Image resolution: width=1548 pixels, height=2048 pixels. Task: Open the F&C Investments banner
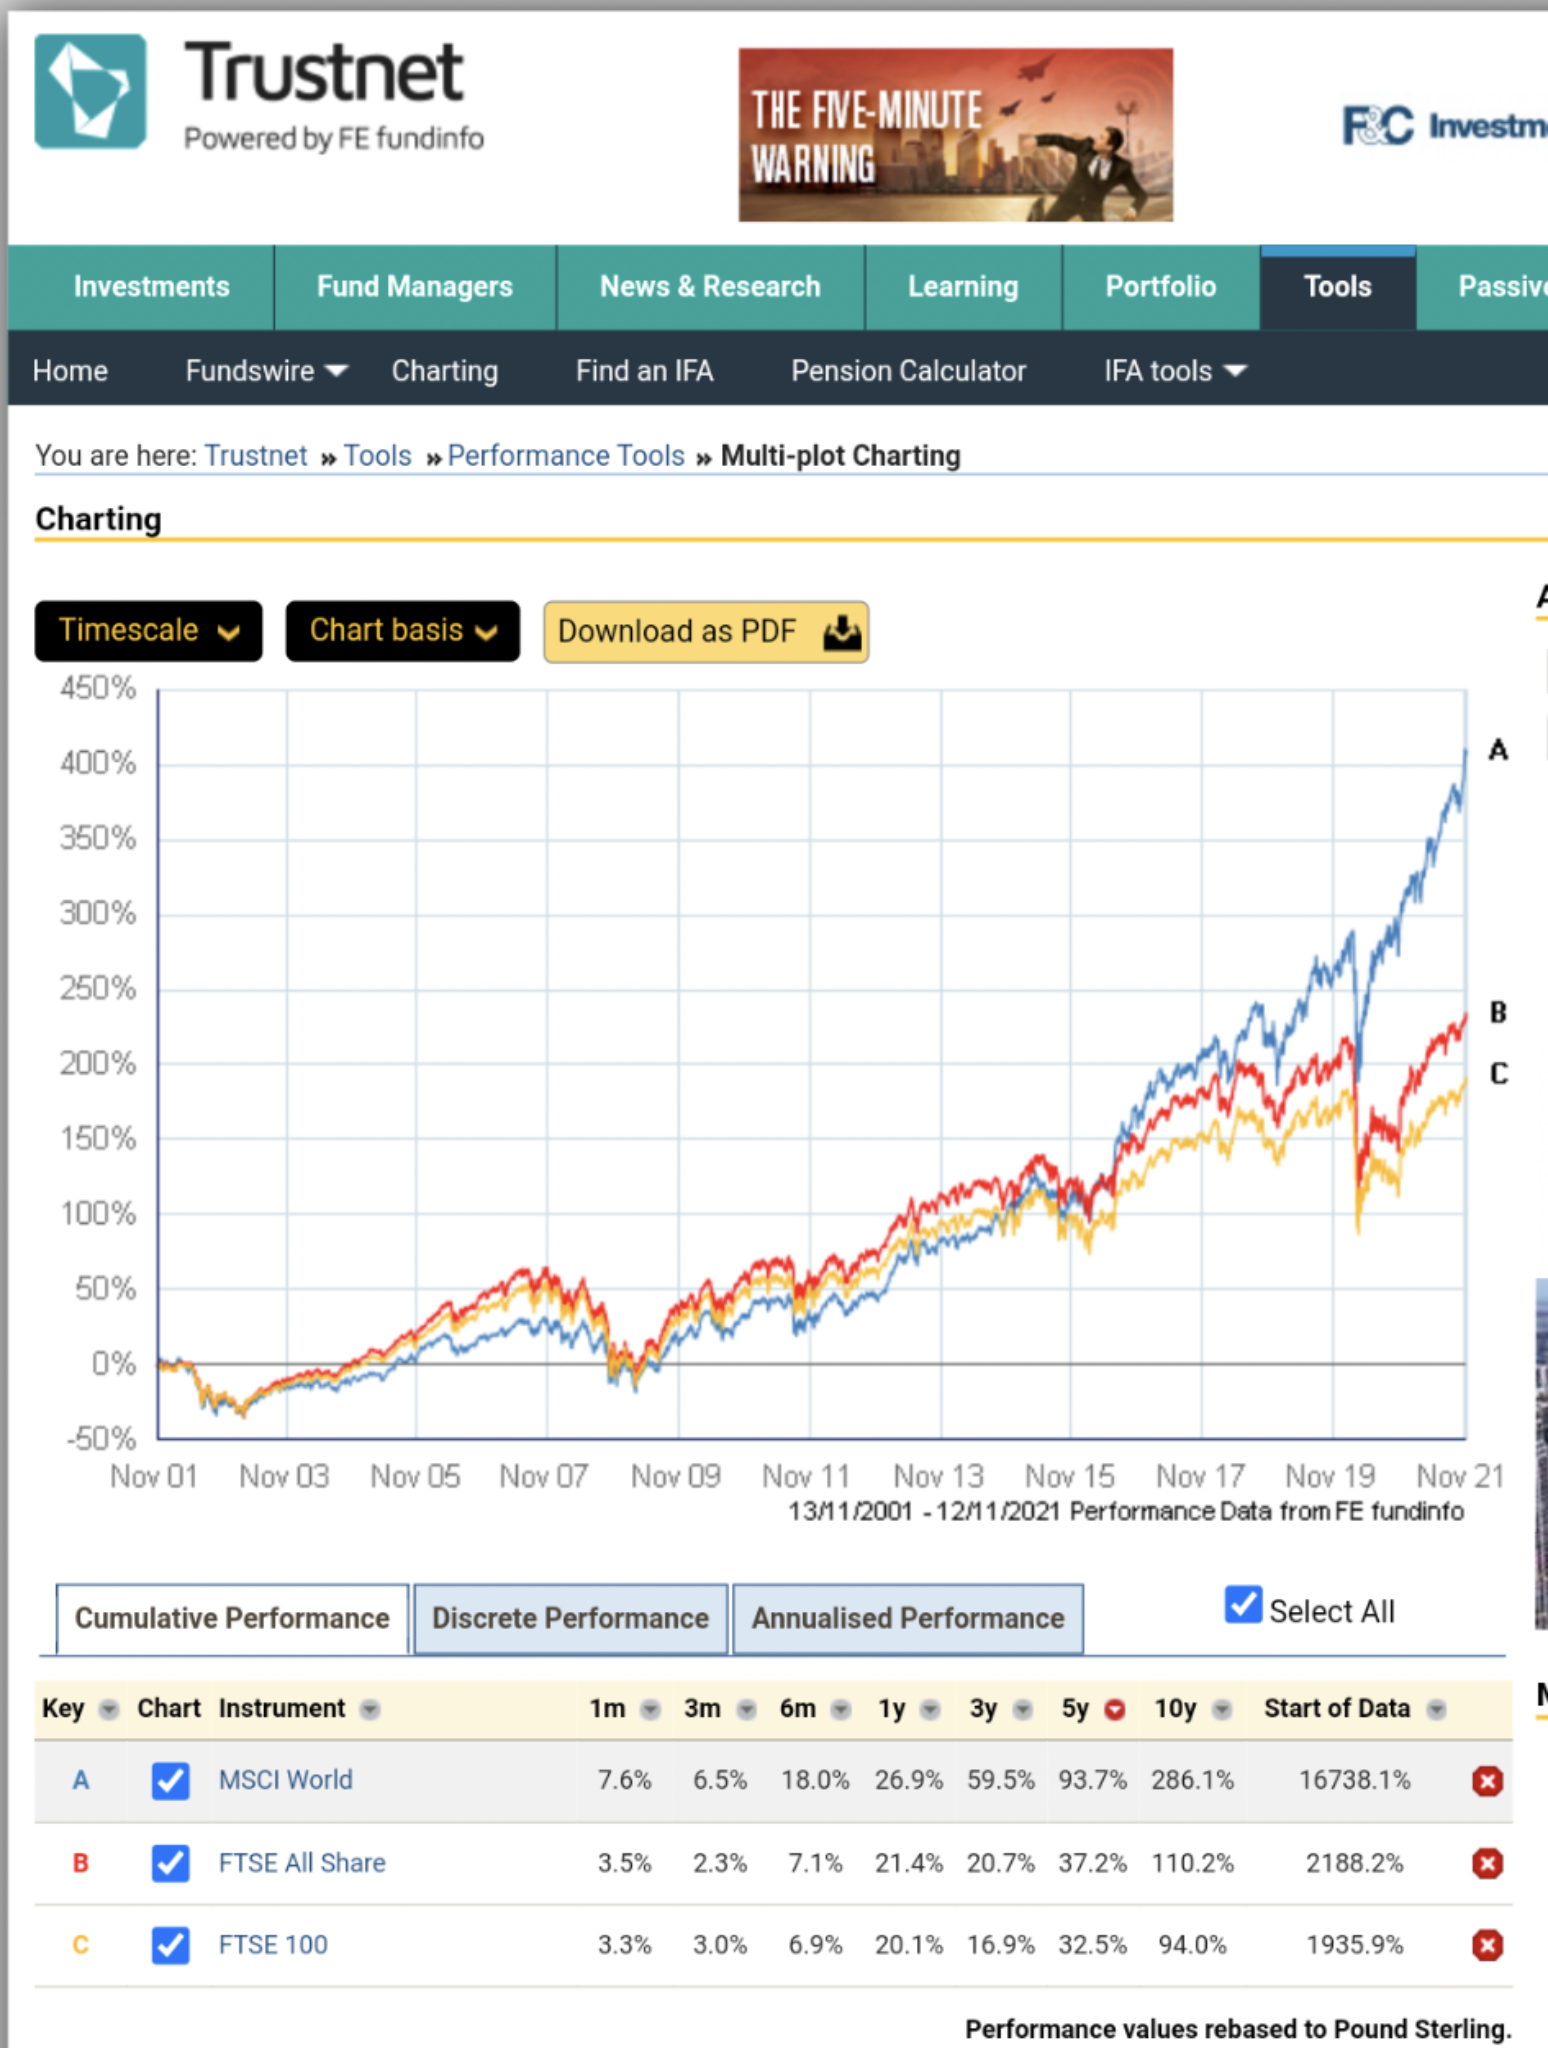1443,126
